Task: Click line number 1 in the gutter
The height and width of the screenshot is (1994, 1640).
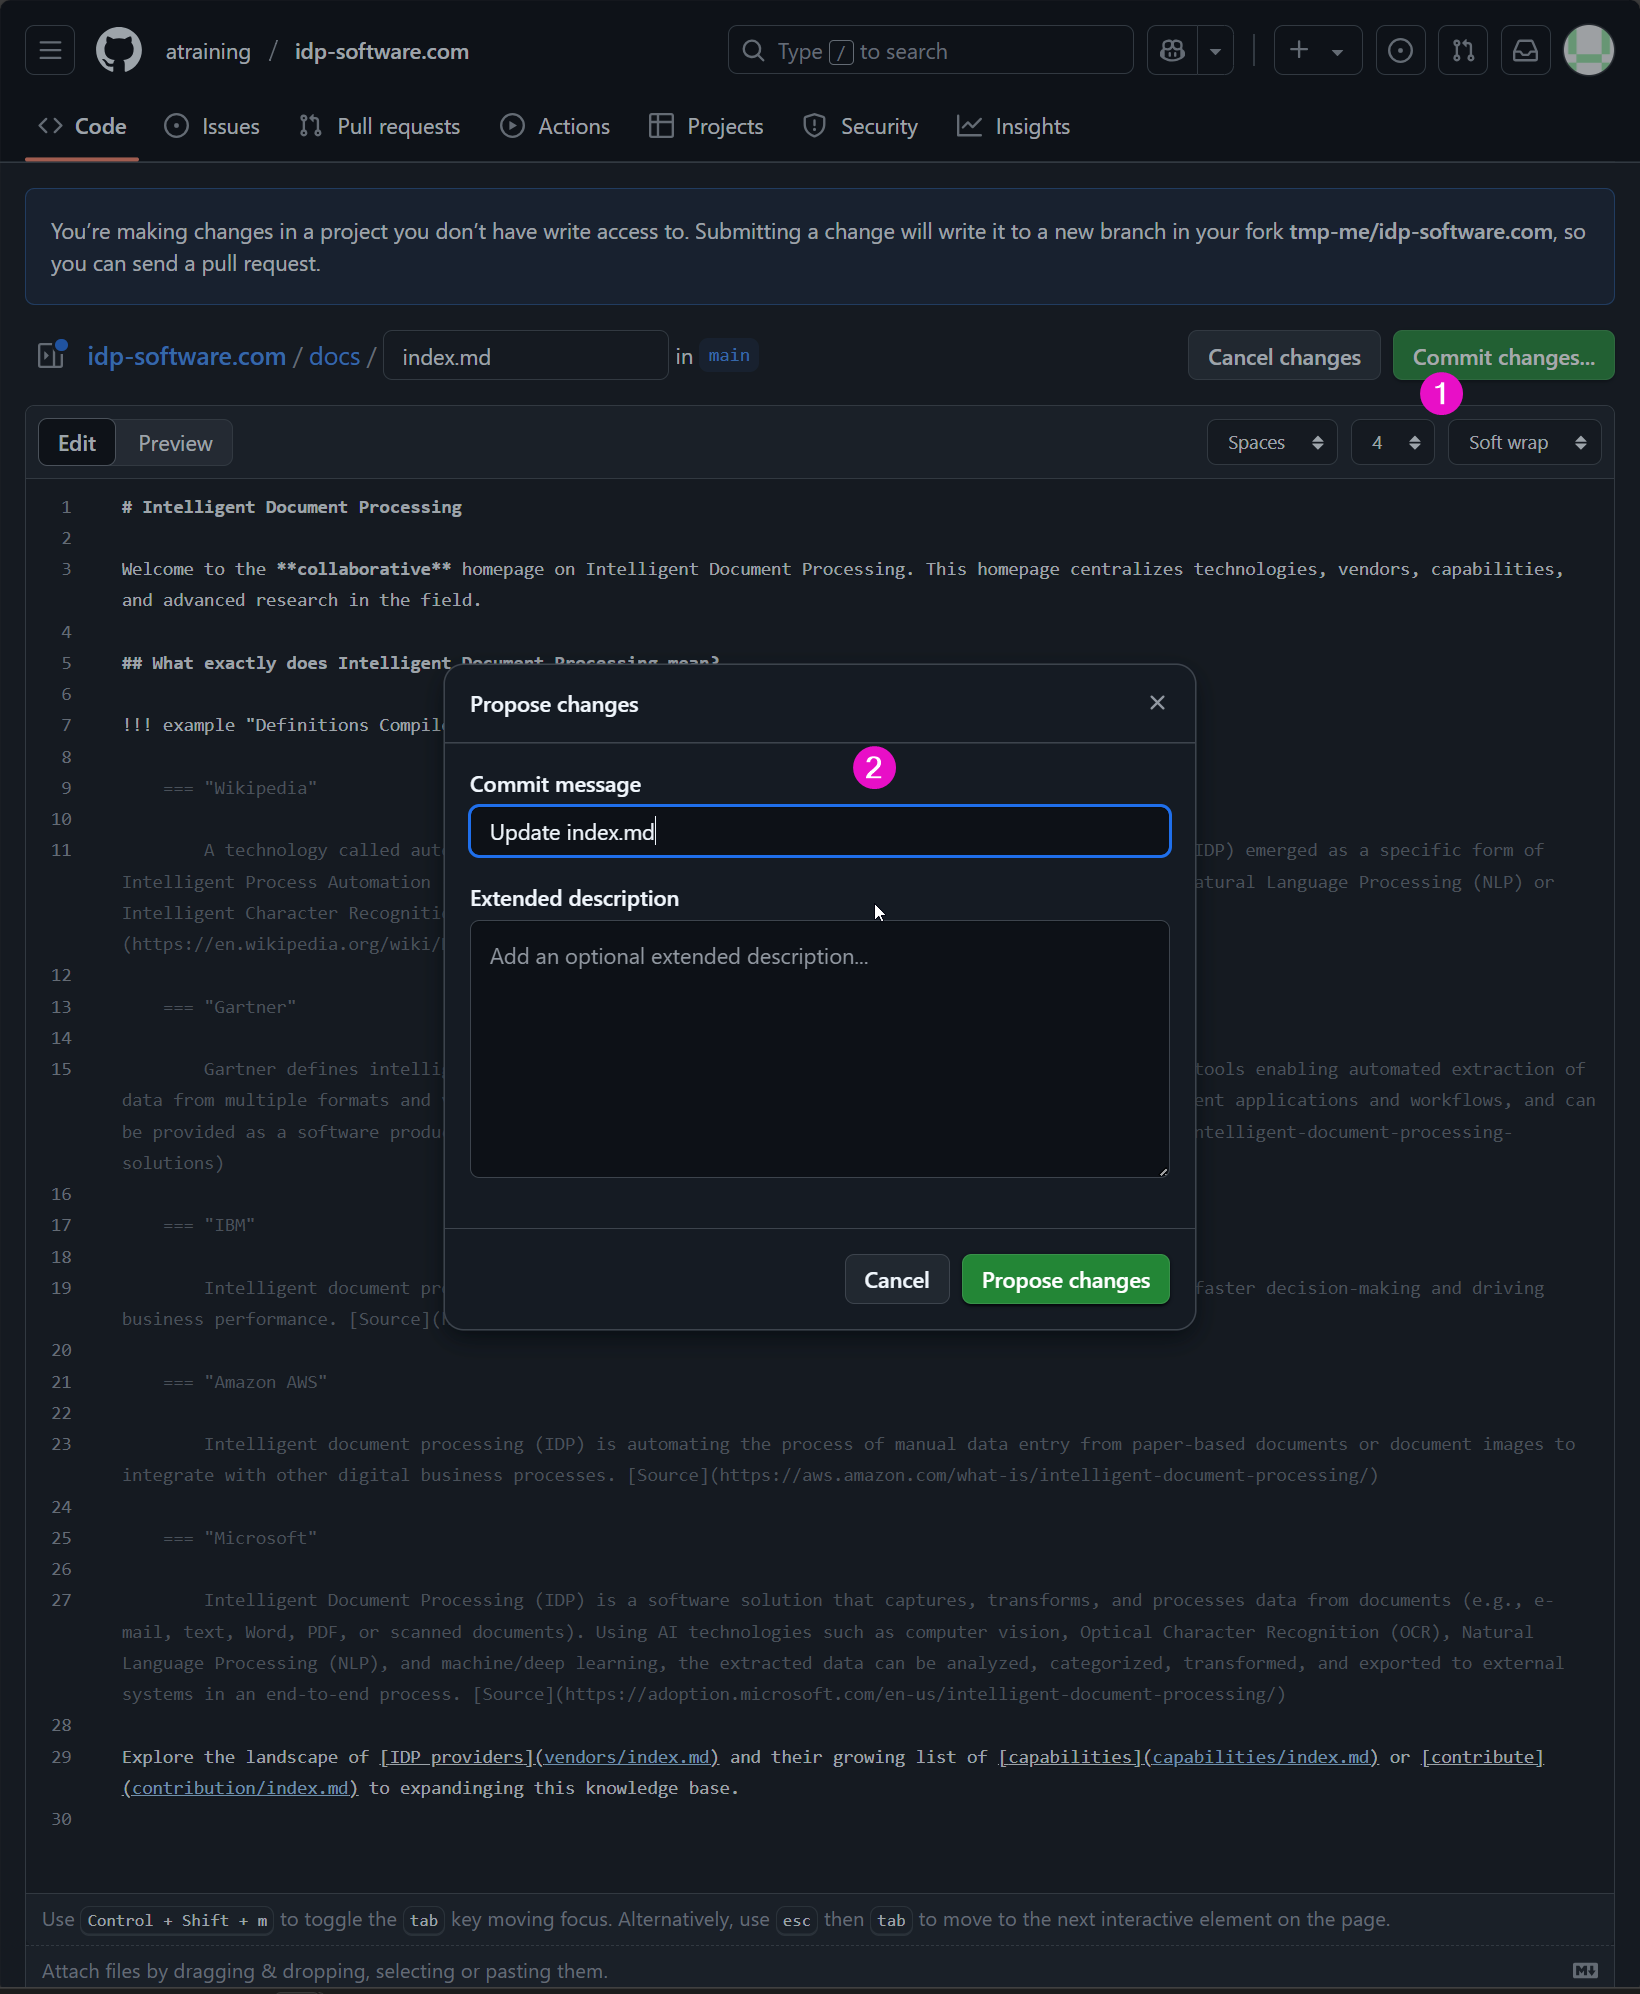Action: click(x=66, y=507)
